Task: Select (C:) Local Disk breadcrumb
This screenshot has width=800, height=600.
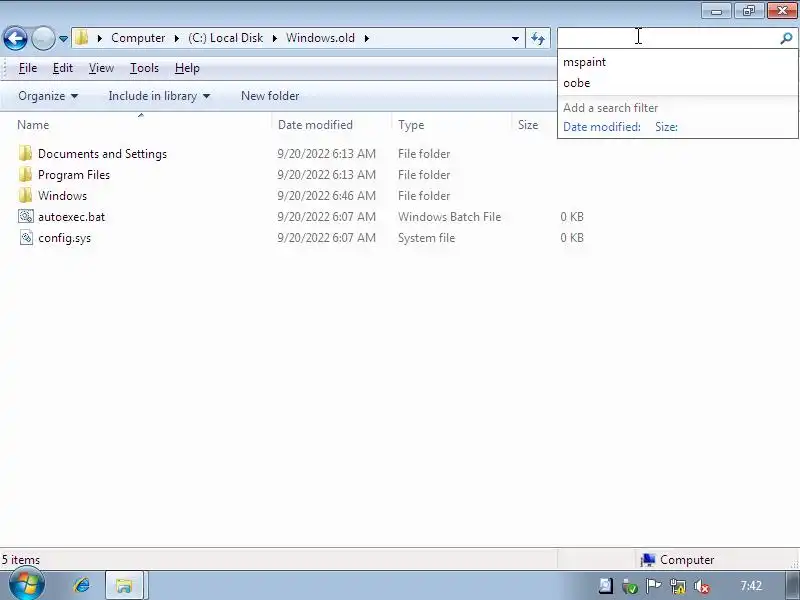Action: tap(226, 38)
